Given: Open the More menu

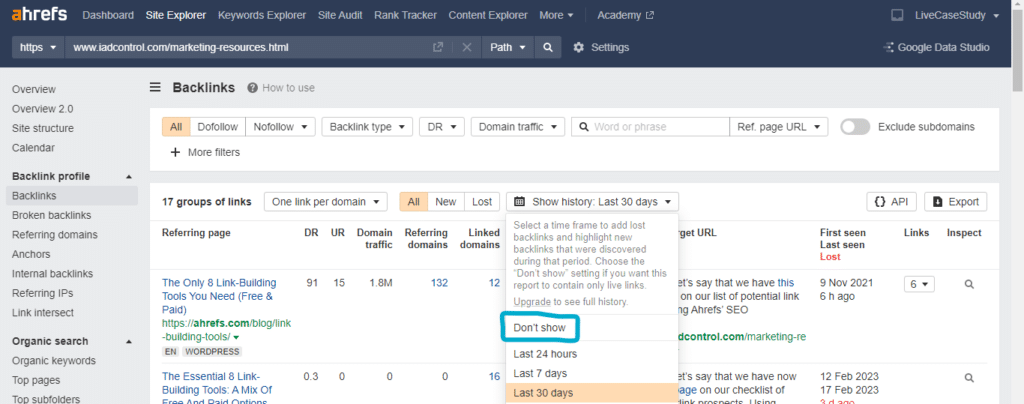Looking at the screenshot, I should coord(556,15).
